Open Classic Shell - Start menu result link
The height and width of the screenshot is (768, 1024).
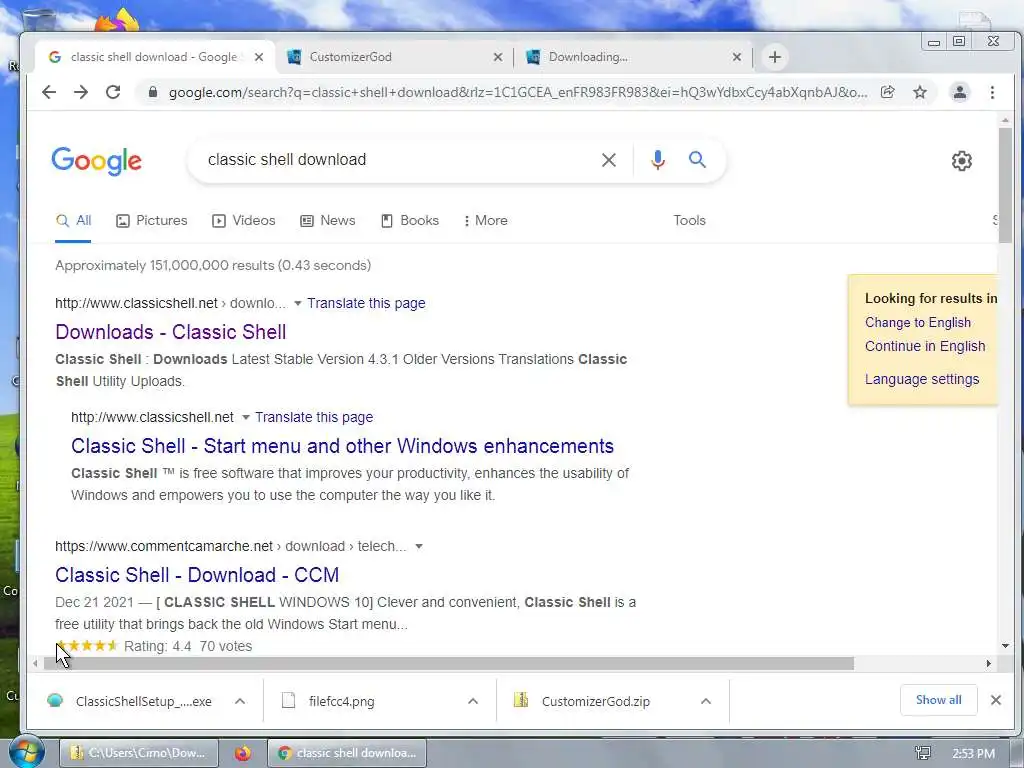[x=342, y=446]
